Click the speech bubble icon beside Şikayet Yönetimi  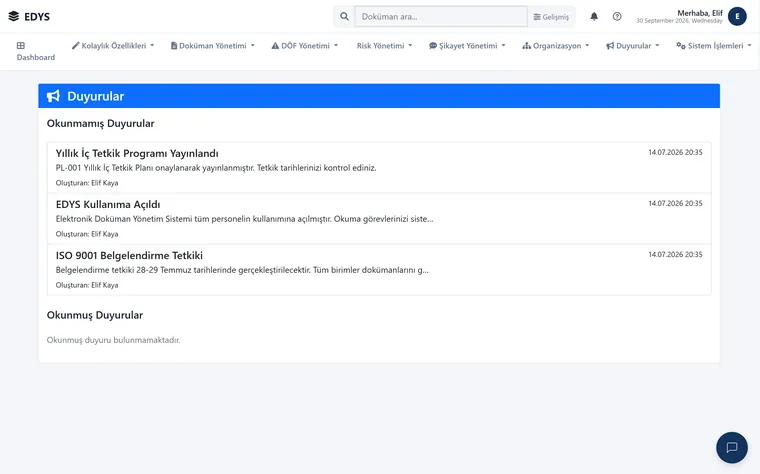click(433, 46)
